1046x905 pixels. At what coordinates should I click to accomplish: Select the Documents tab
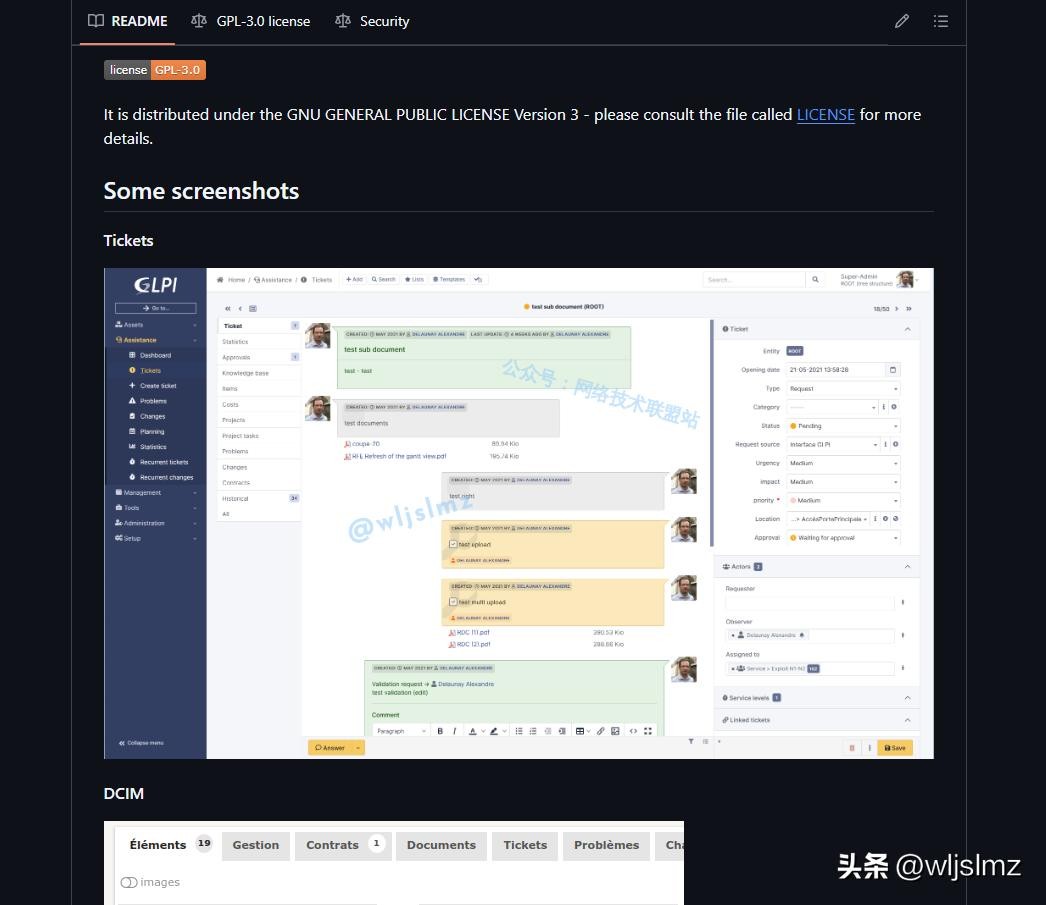pyautogui.click(x=441, y=845)
